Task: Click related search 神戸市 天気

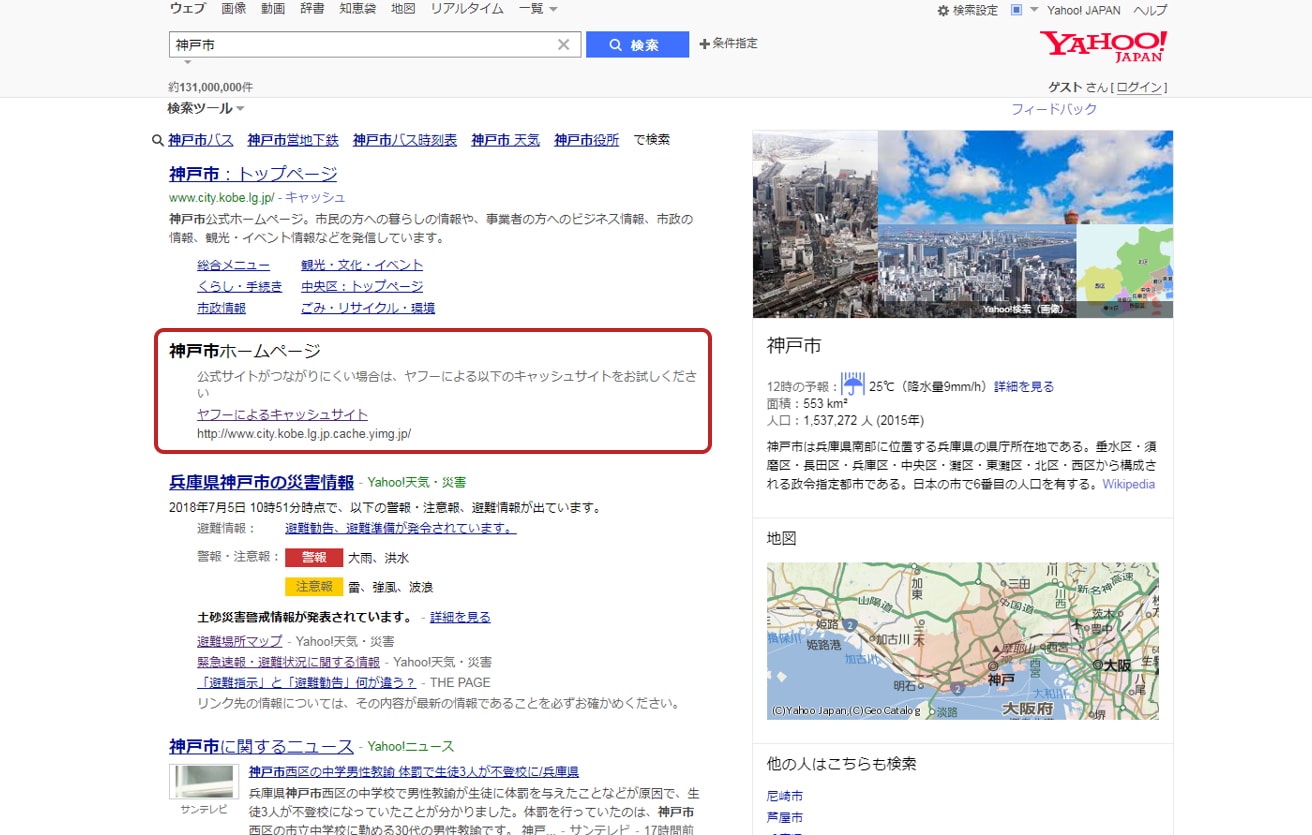Action: (506, 140)
